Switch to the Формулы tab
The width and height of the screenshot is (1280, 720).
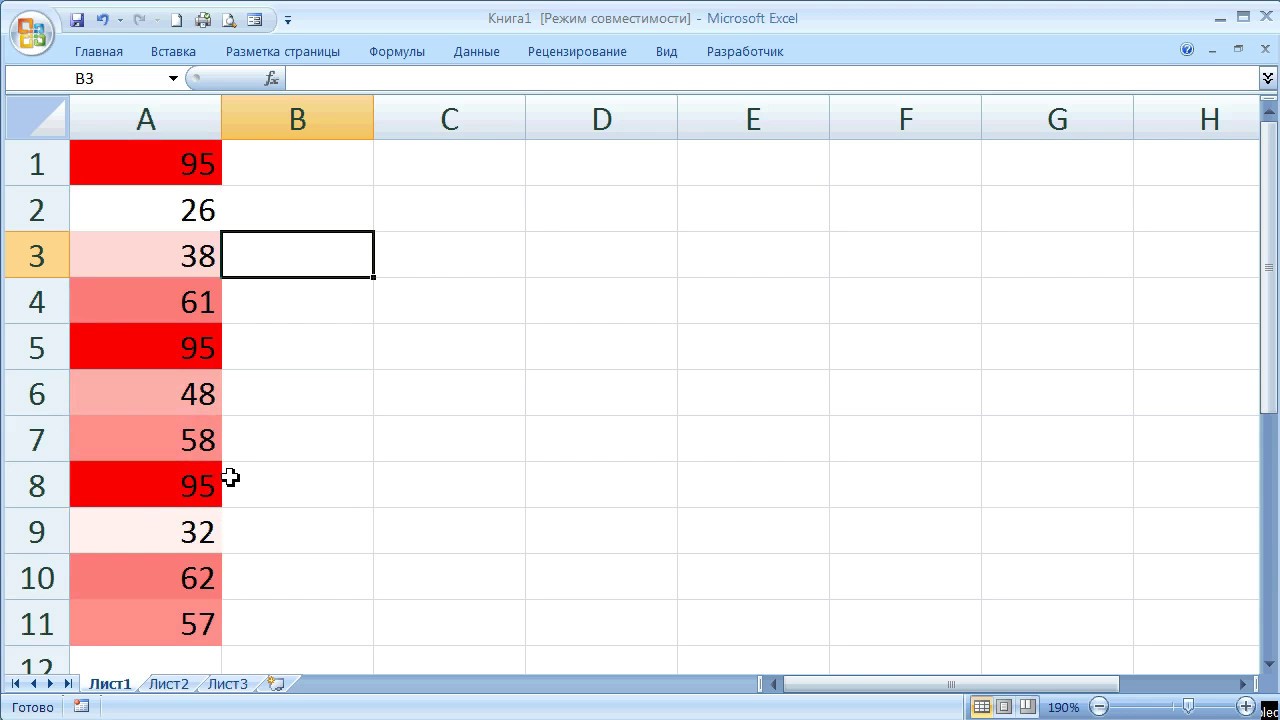[x=397, y=51]
